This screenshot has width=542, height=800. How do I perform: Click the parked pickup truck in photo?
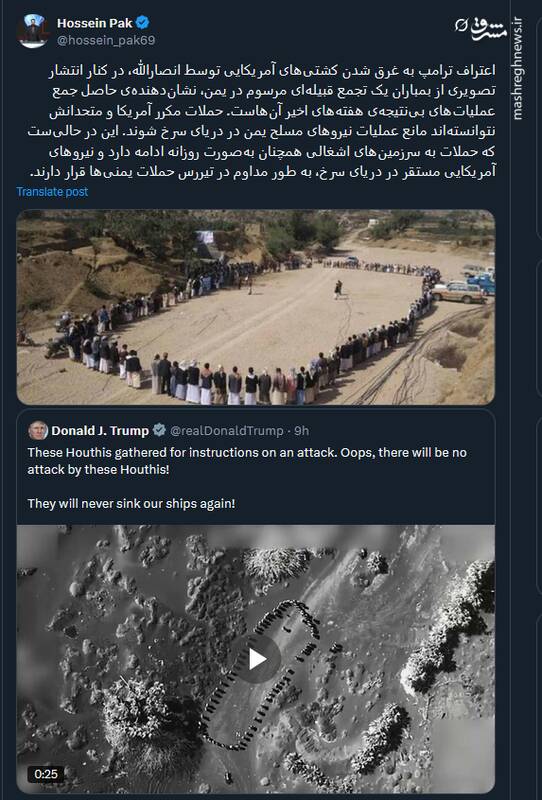460,293
